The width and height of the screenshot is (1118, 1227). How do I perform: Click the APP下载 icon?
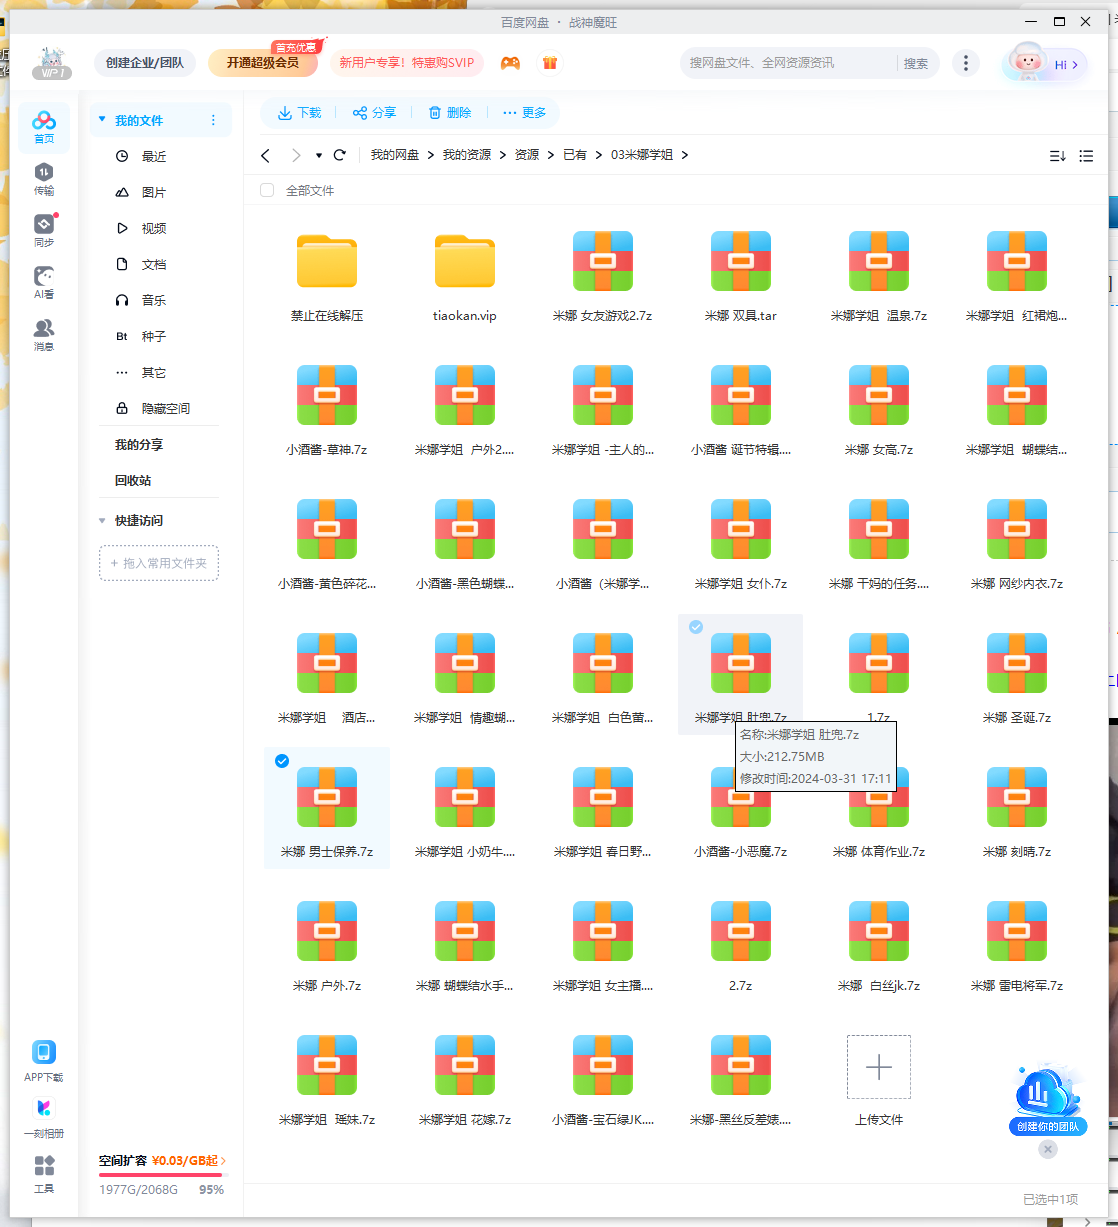click(44, 1061)
